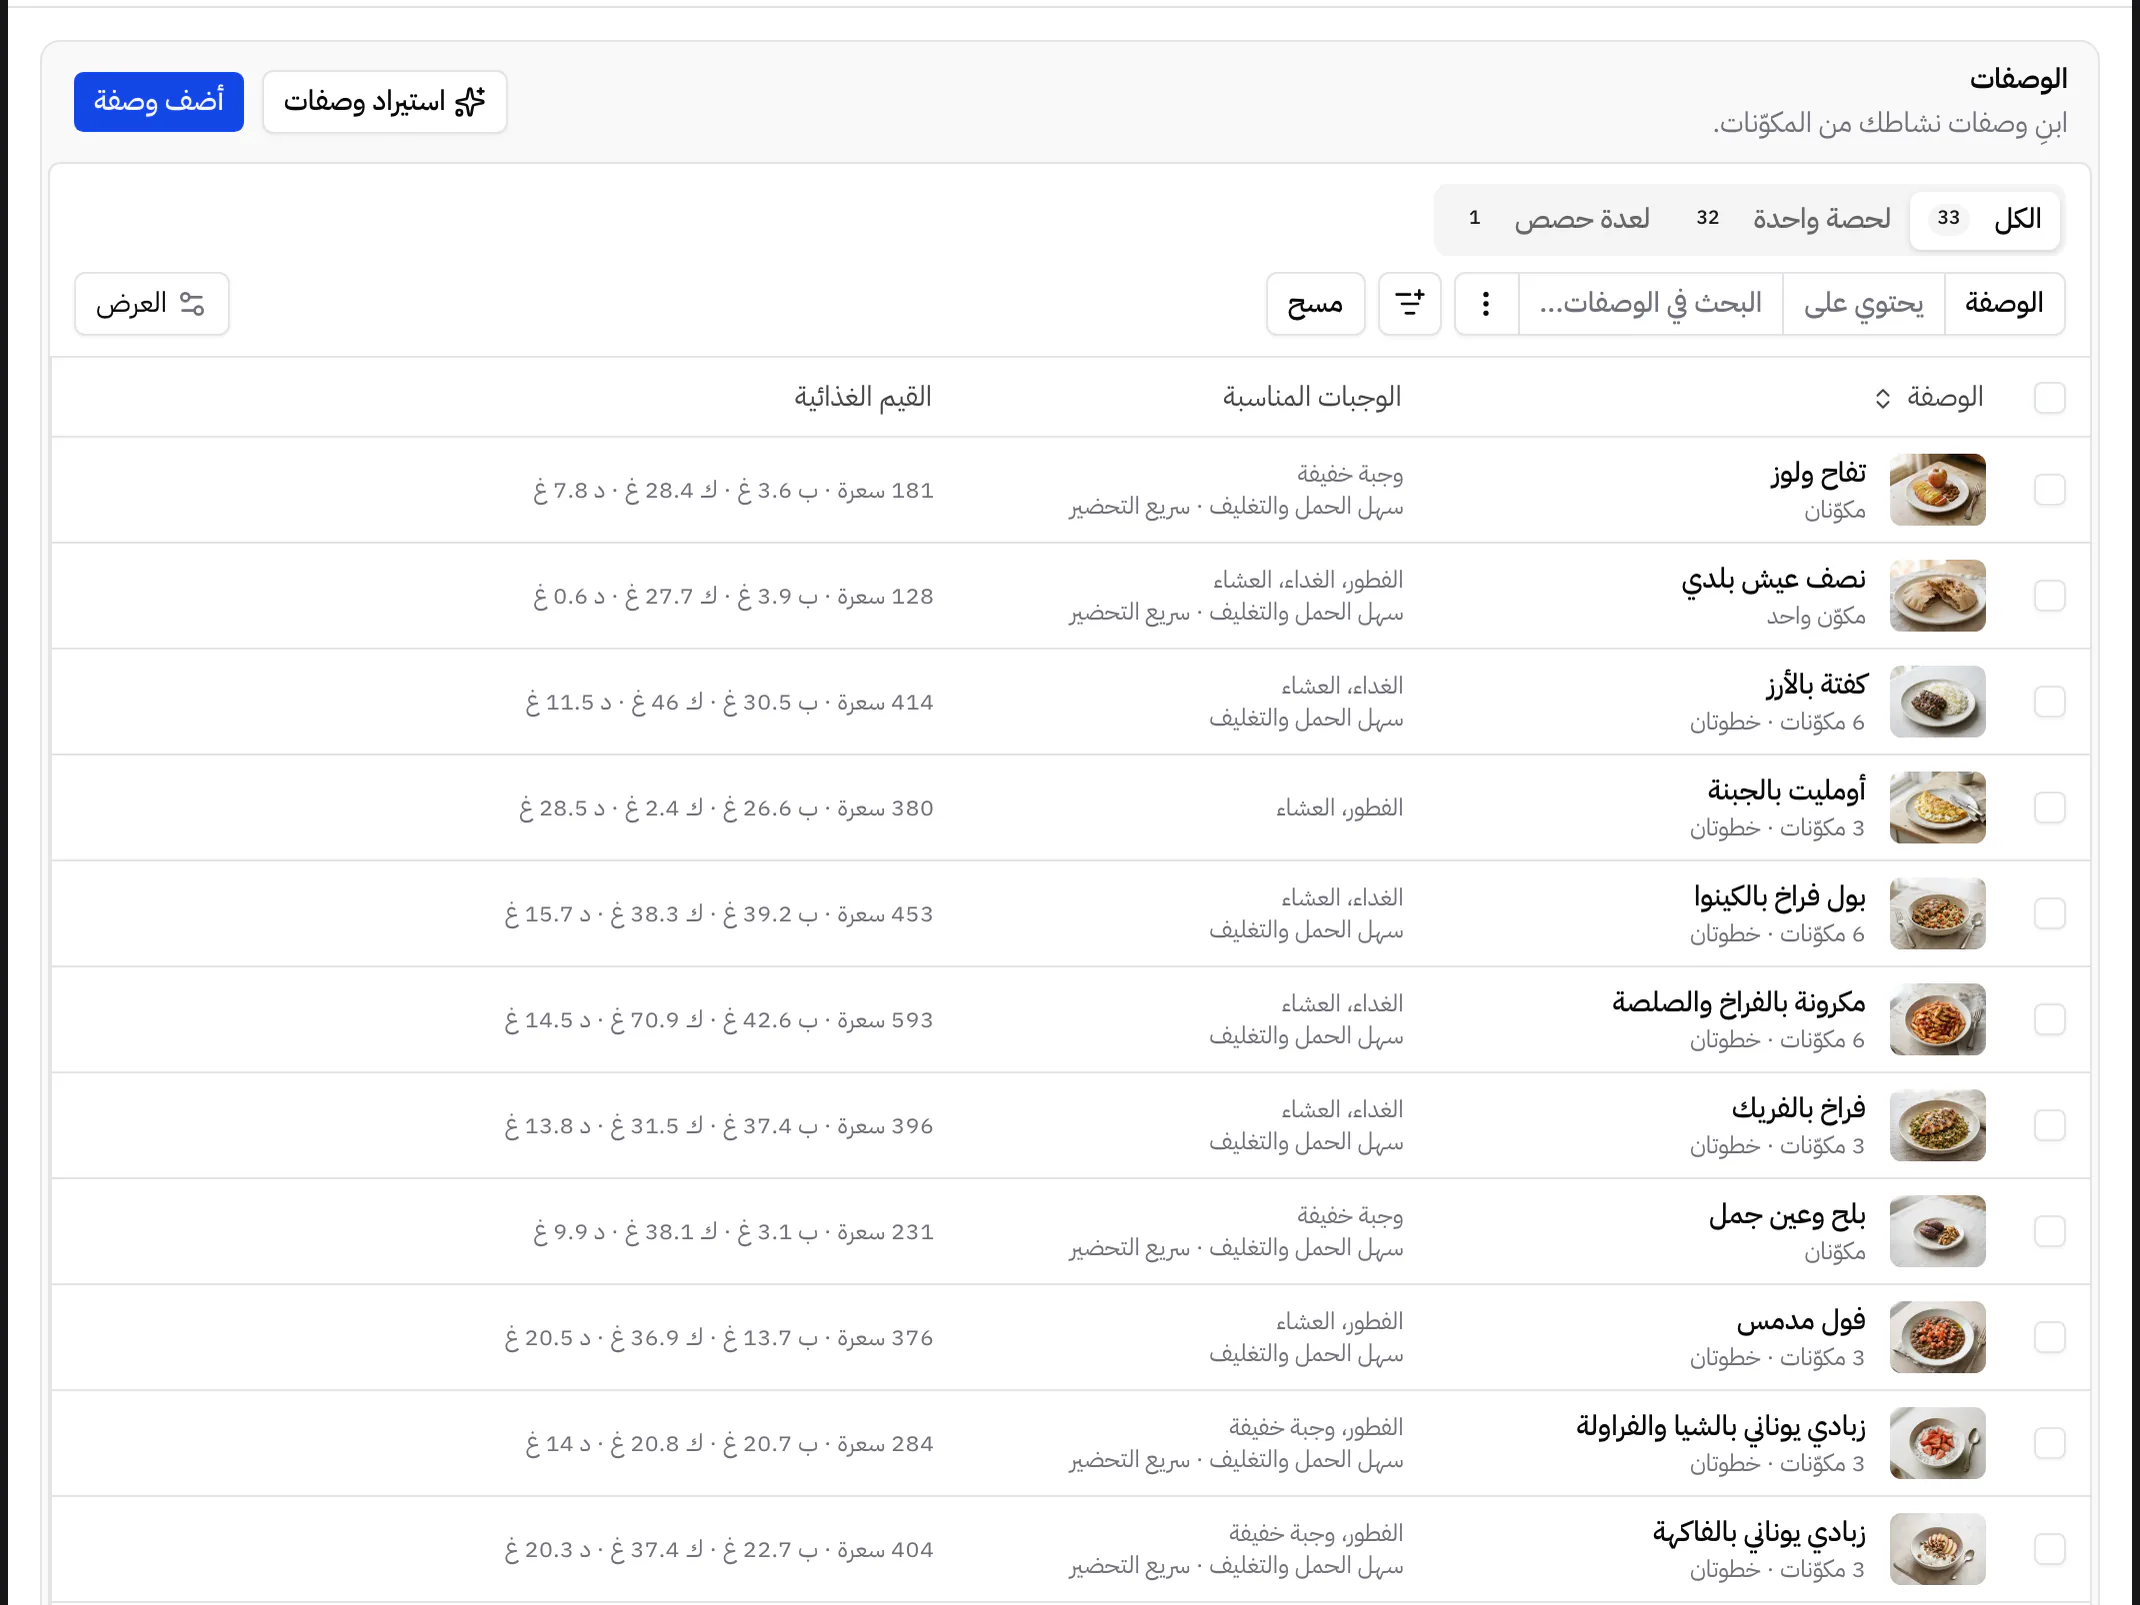Click the الوجبات المناسبة column header
2140x1605 pixels.
tap(1312, 398)
